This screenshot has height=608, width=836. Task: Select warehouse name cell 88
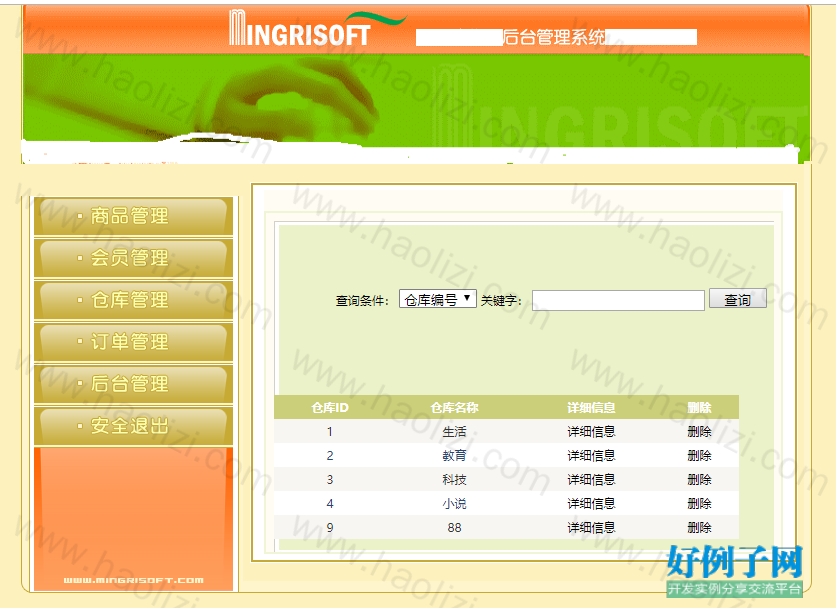454,527
